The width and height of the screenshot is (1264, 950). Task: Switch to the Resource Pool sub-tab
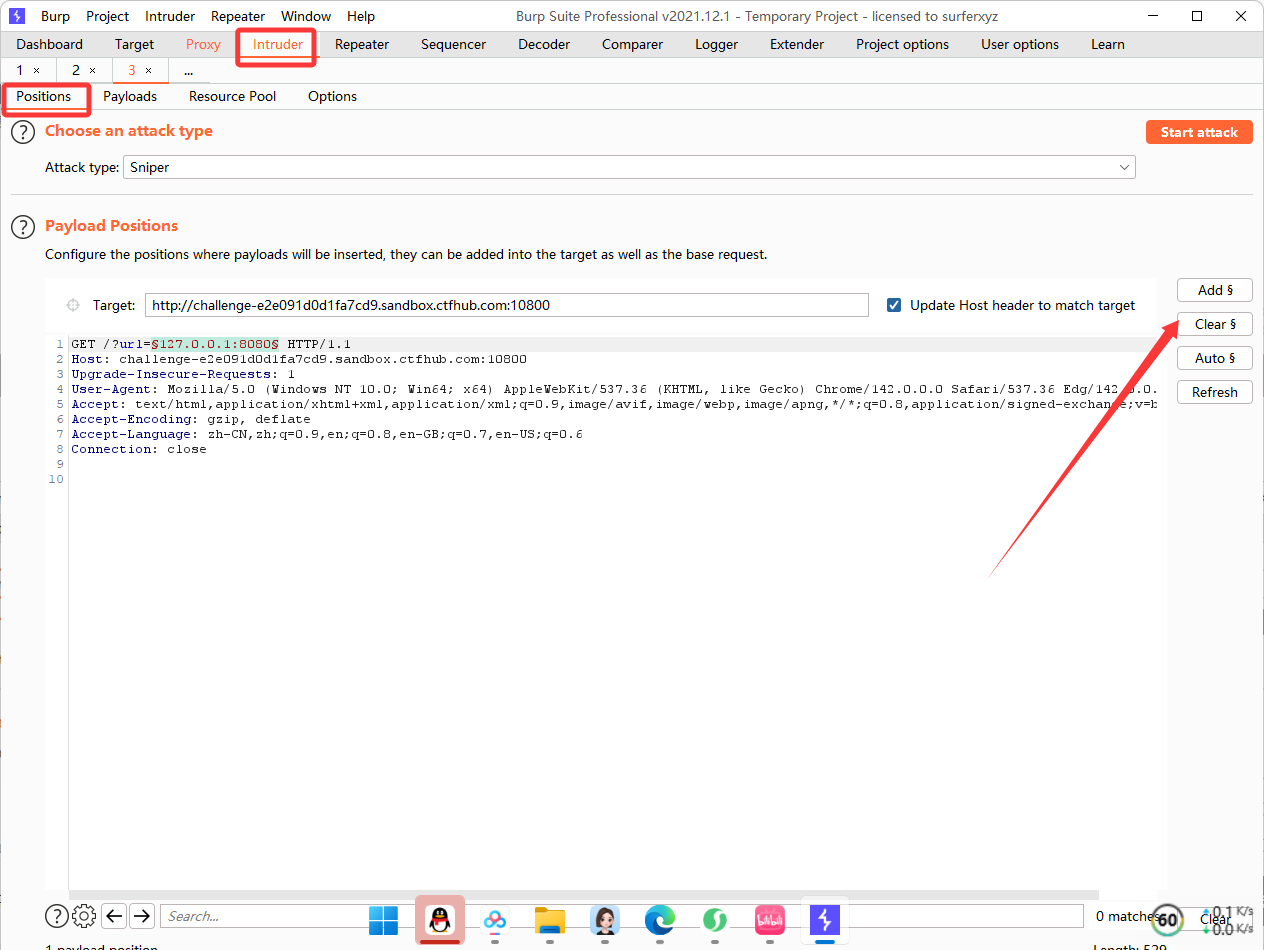coord(232,96)
